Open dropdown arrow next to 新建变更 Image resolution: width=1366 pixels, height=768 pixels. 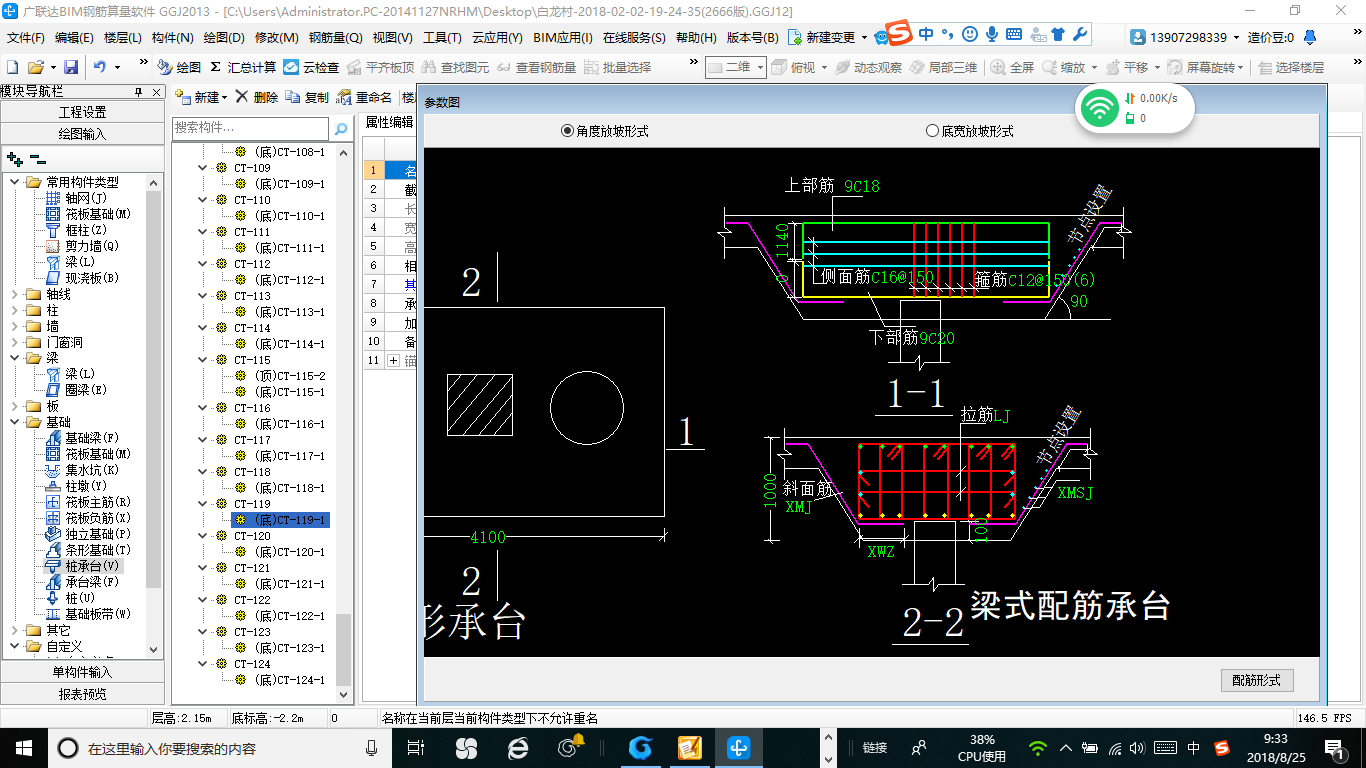[x=864, y=38]
